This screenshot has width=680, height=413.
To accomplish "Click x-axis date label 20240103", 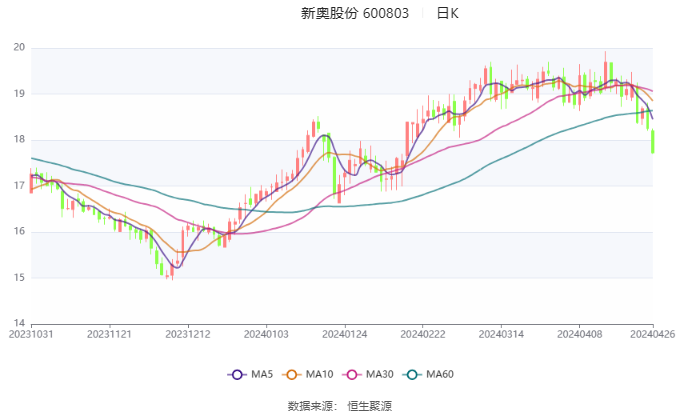I will [266, 334].
